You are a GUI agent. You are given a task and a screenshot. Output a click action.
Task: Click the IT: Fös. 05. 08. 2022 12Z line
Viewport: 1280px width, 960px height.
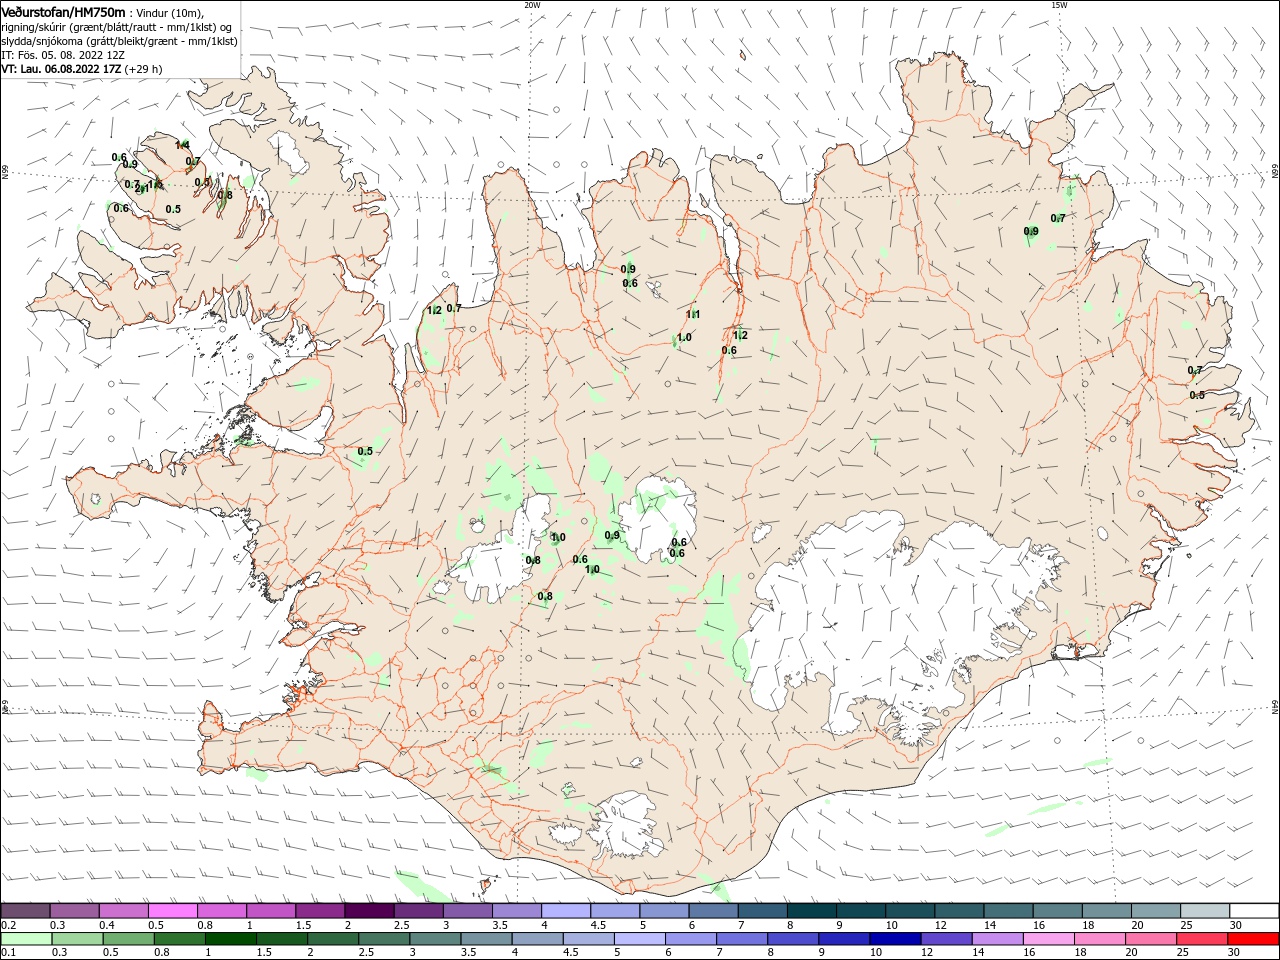point(63,55)
